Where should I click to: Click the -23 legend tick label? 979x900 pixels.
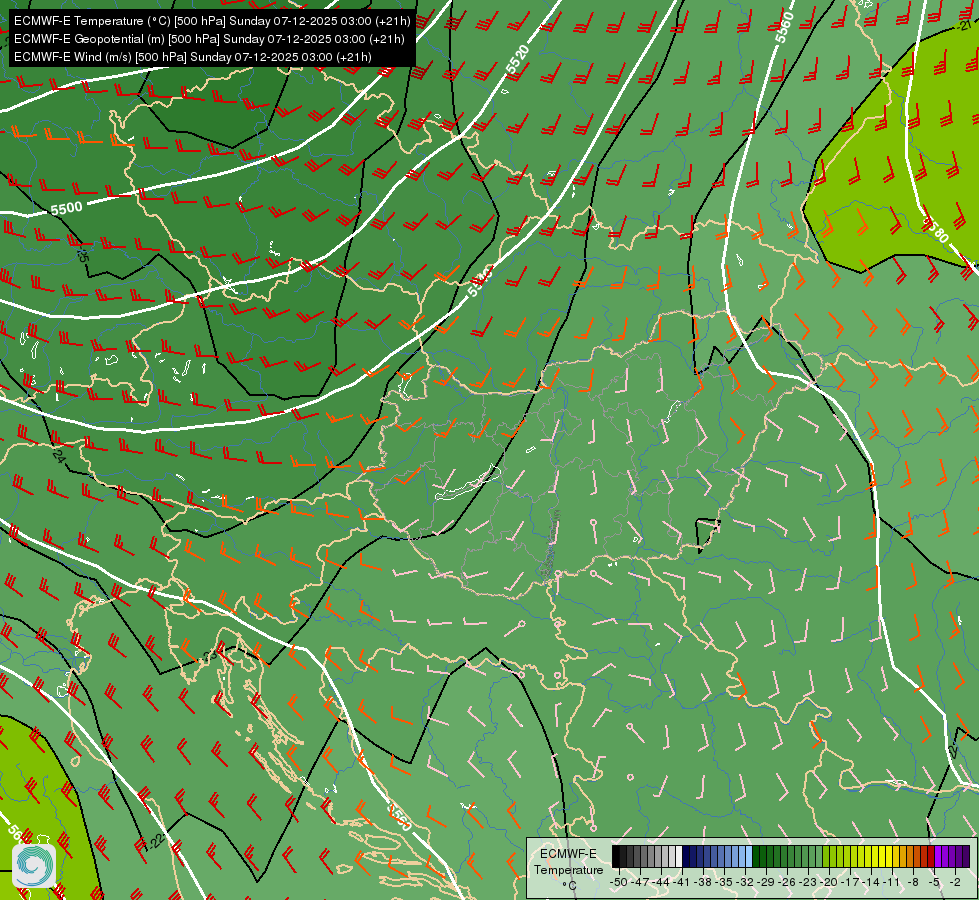(808, 883)
